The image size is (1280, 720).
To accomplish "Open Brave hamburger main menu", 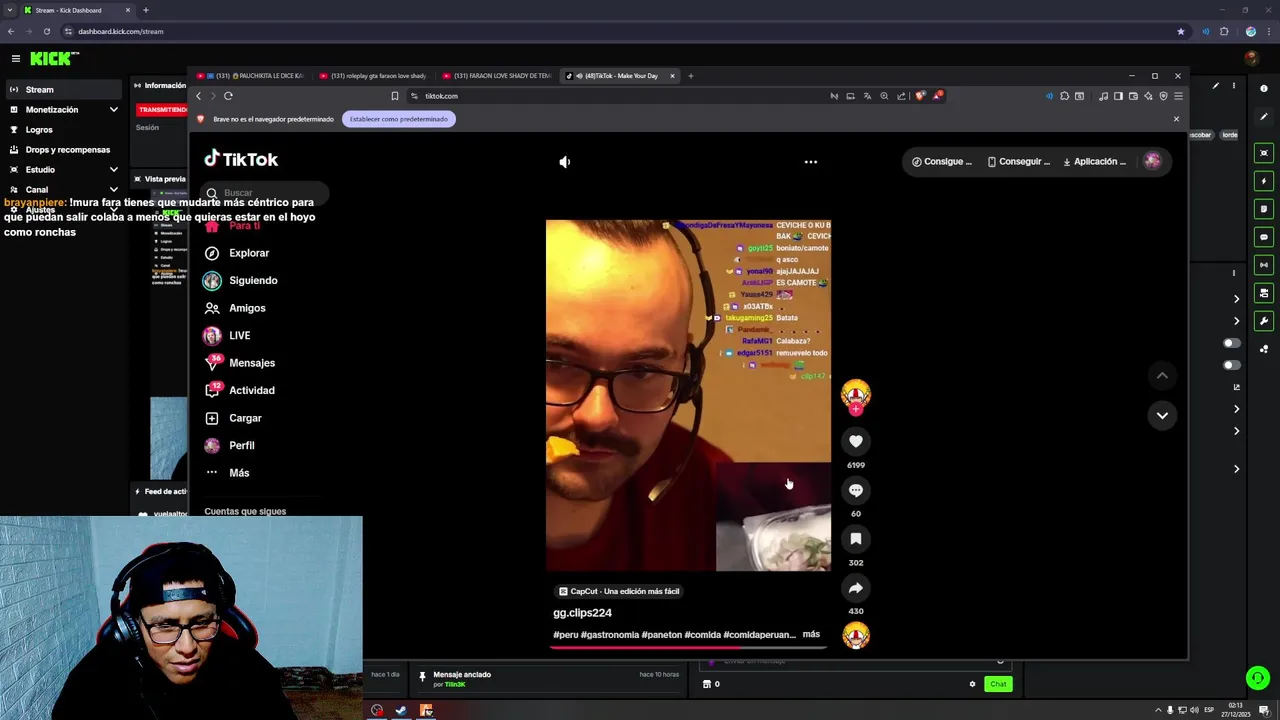I will tap(1178, 96).
